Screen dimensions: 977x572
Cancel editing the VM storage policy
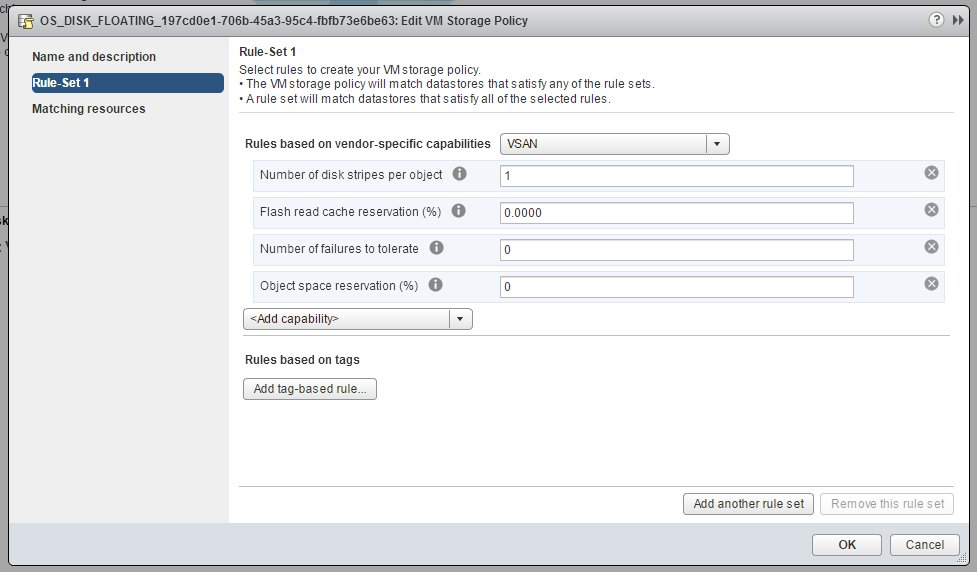pyautogui.click(x=923, y=545)
